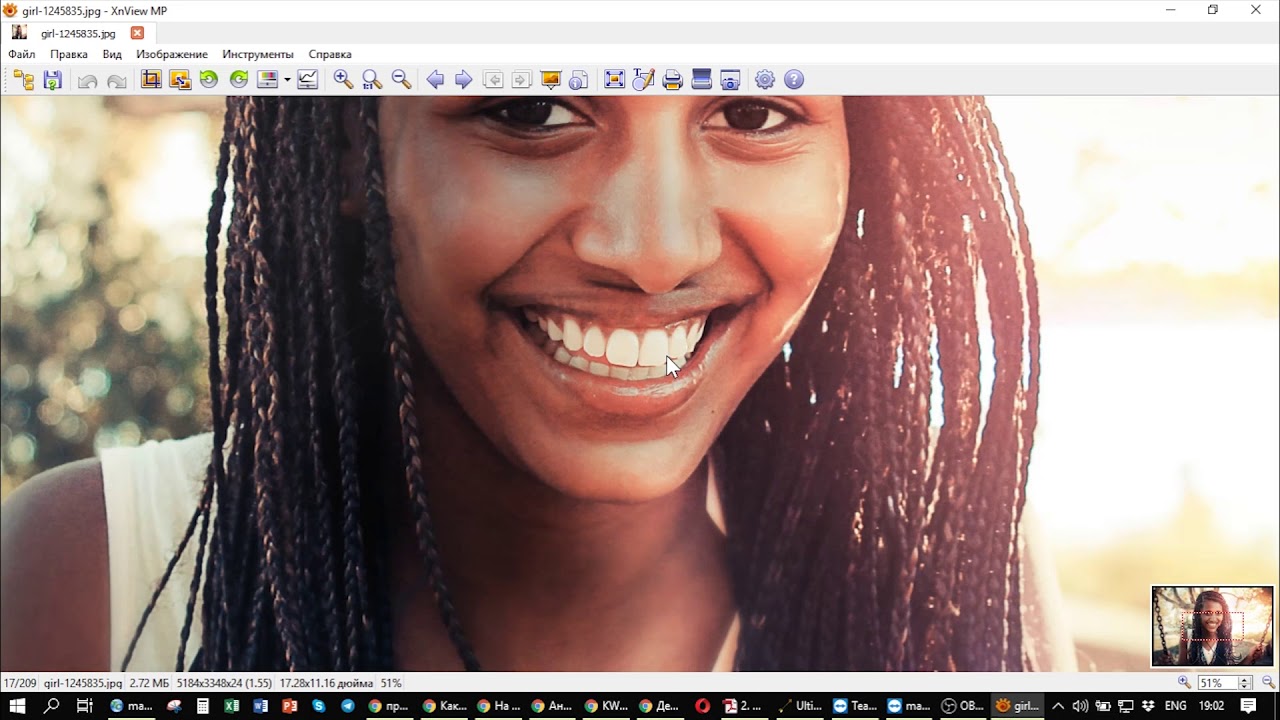
Task: Click status bar text 17/209
Action: [x=20, y=683]
